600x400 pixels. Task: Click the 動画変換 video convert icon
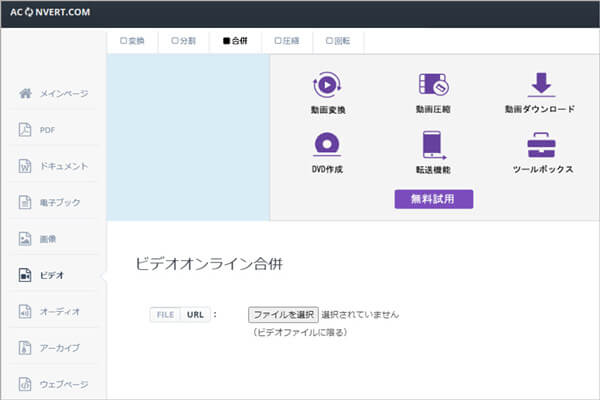coord(328,86)
